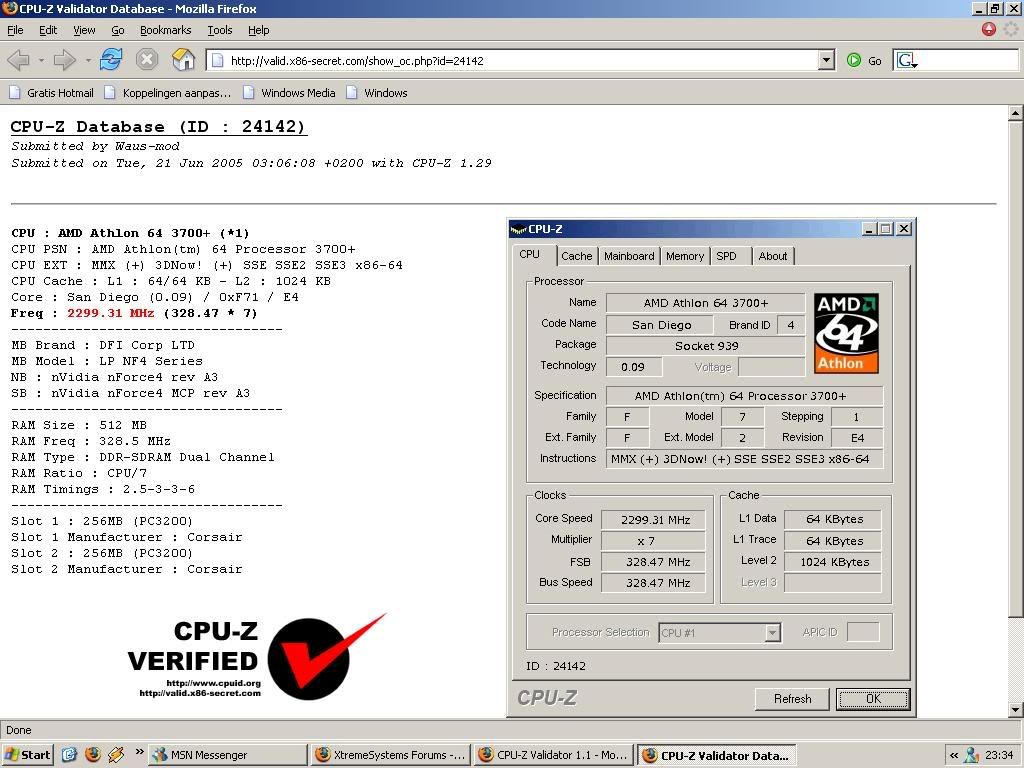This screenshot has height=768, width=1024.
Task: Open the Koppelingen aanpas... bookmark
Action: coord(168,93)
